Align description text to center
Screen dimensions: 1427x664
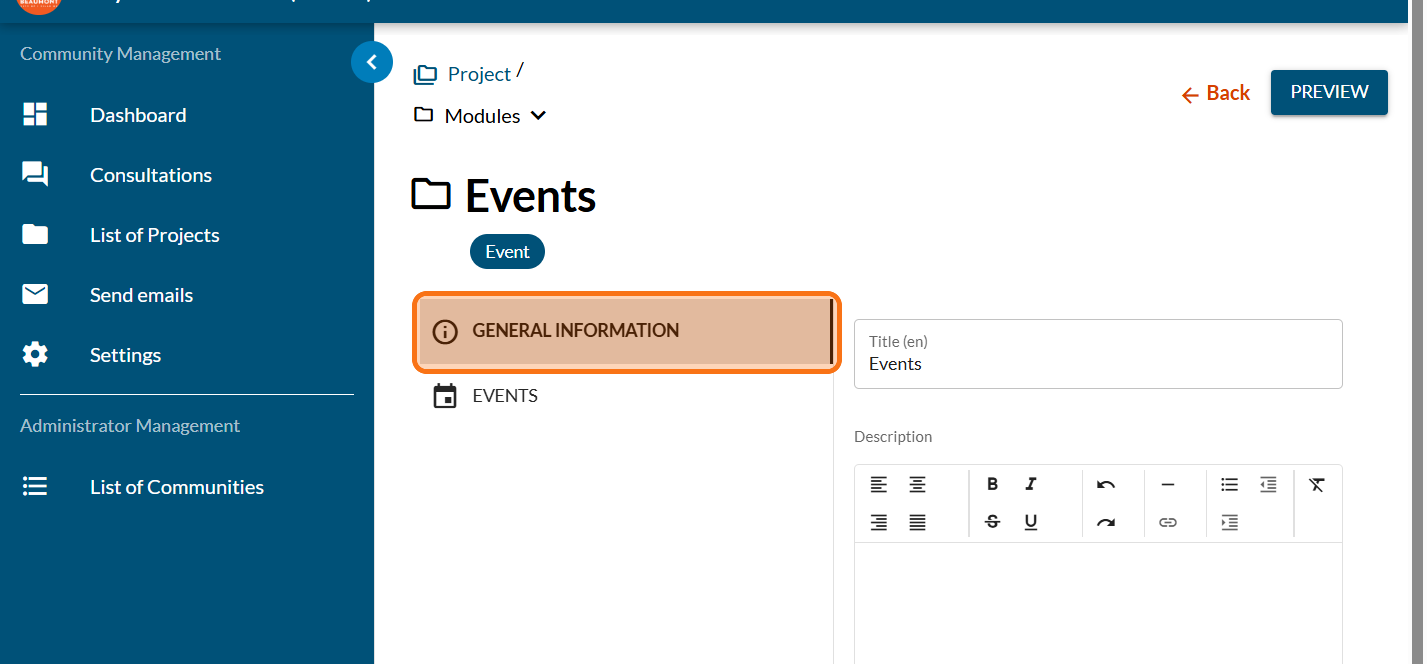click(x=917, y=484)
